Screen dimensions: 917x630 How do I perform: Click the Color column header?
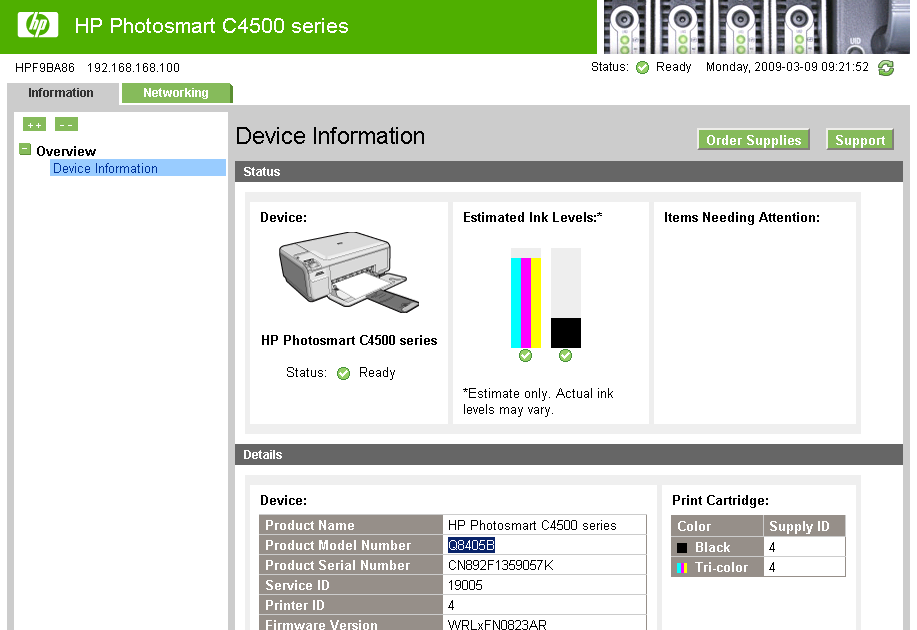[717, 526]
